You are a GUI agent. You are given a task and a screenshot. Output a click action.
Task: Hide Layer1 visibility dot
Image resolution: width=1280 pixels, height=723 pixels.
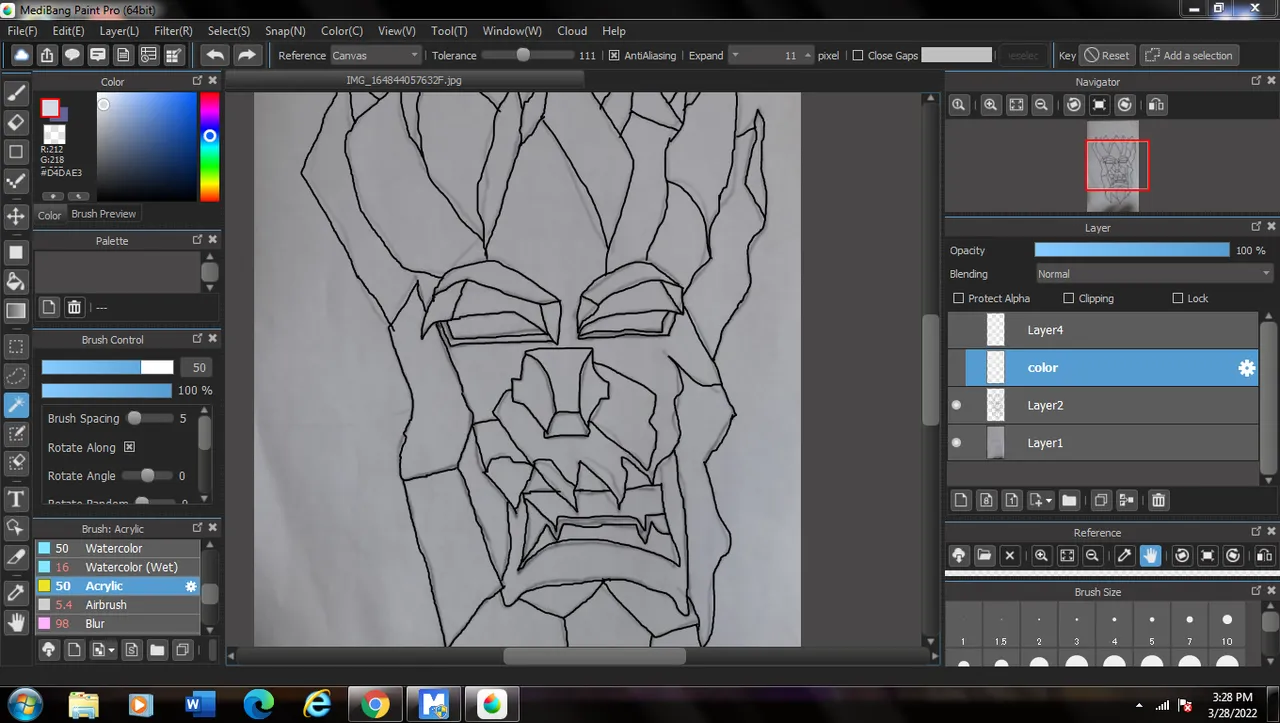956,443
